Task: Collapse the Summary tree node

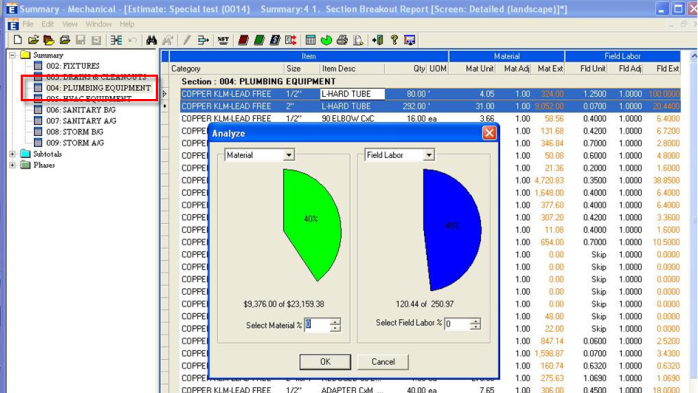Action: 12,55
